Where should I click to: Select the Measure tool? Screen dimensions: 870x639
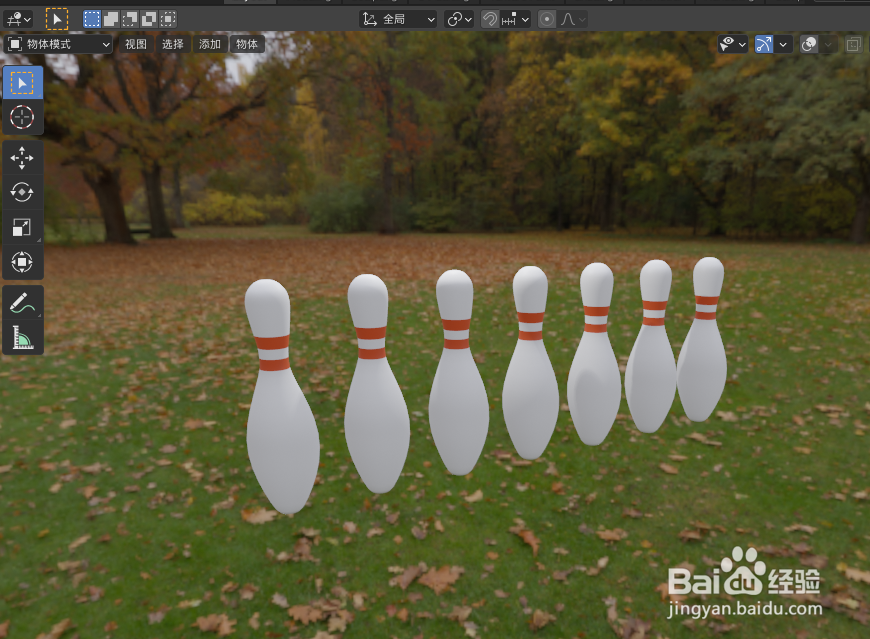(22, 335)
